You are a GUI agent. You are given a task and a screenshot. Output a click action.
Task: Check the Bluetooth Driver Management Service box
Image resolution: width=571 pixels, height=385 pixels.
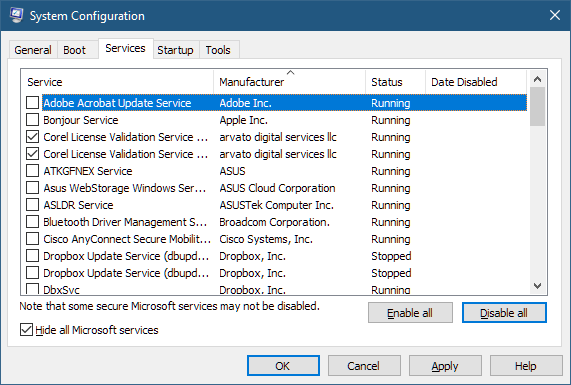click(32, 222)
